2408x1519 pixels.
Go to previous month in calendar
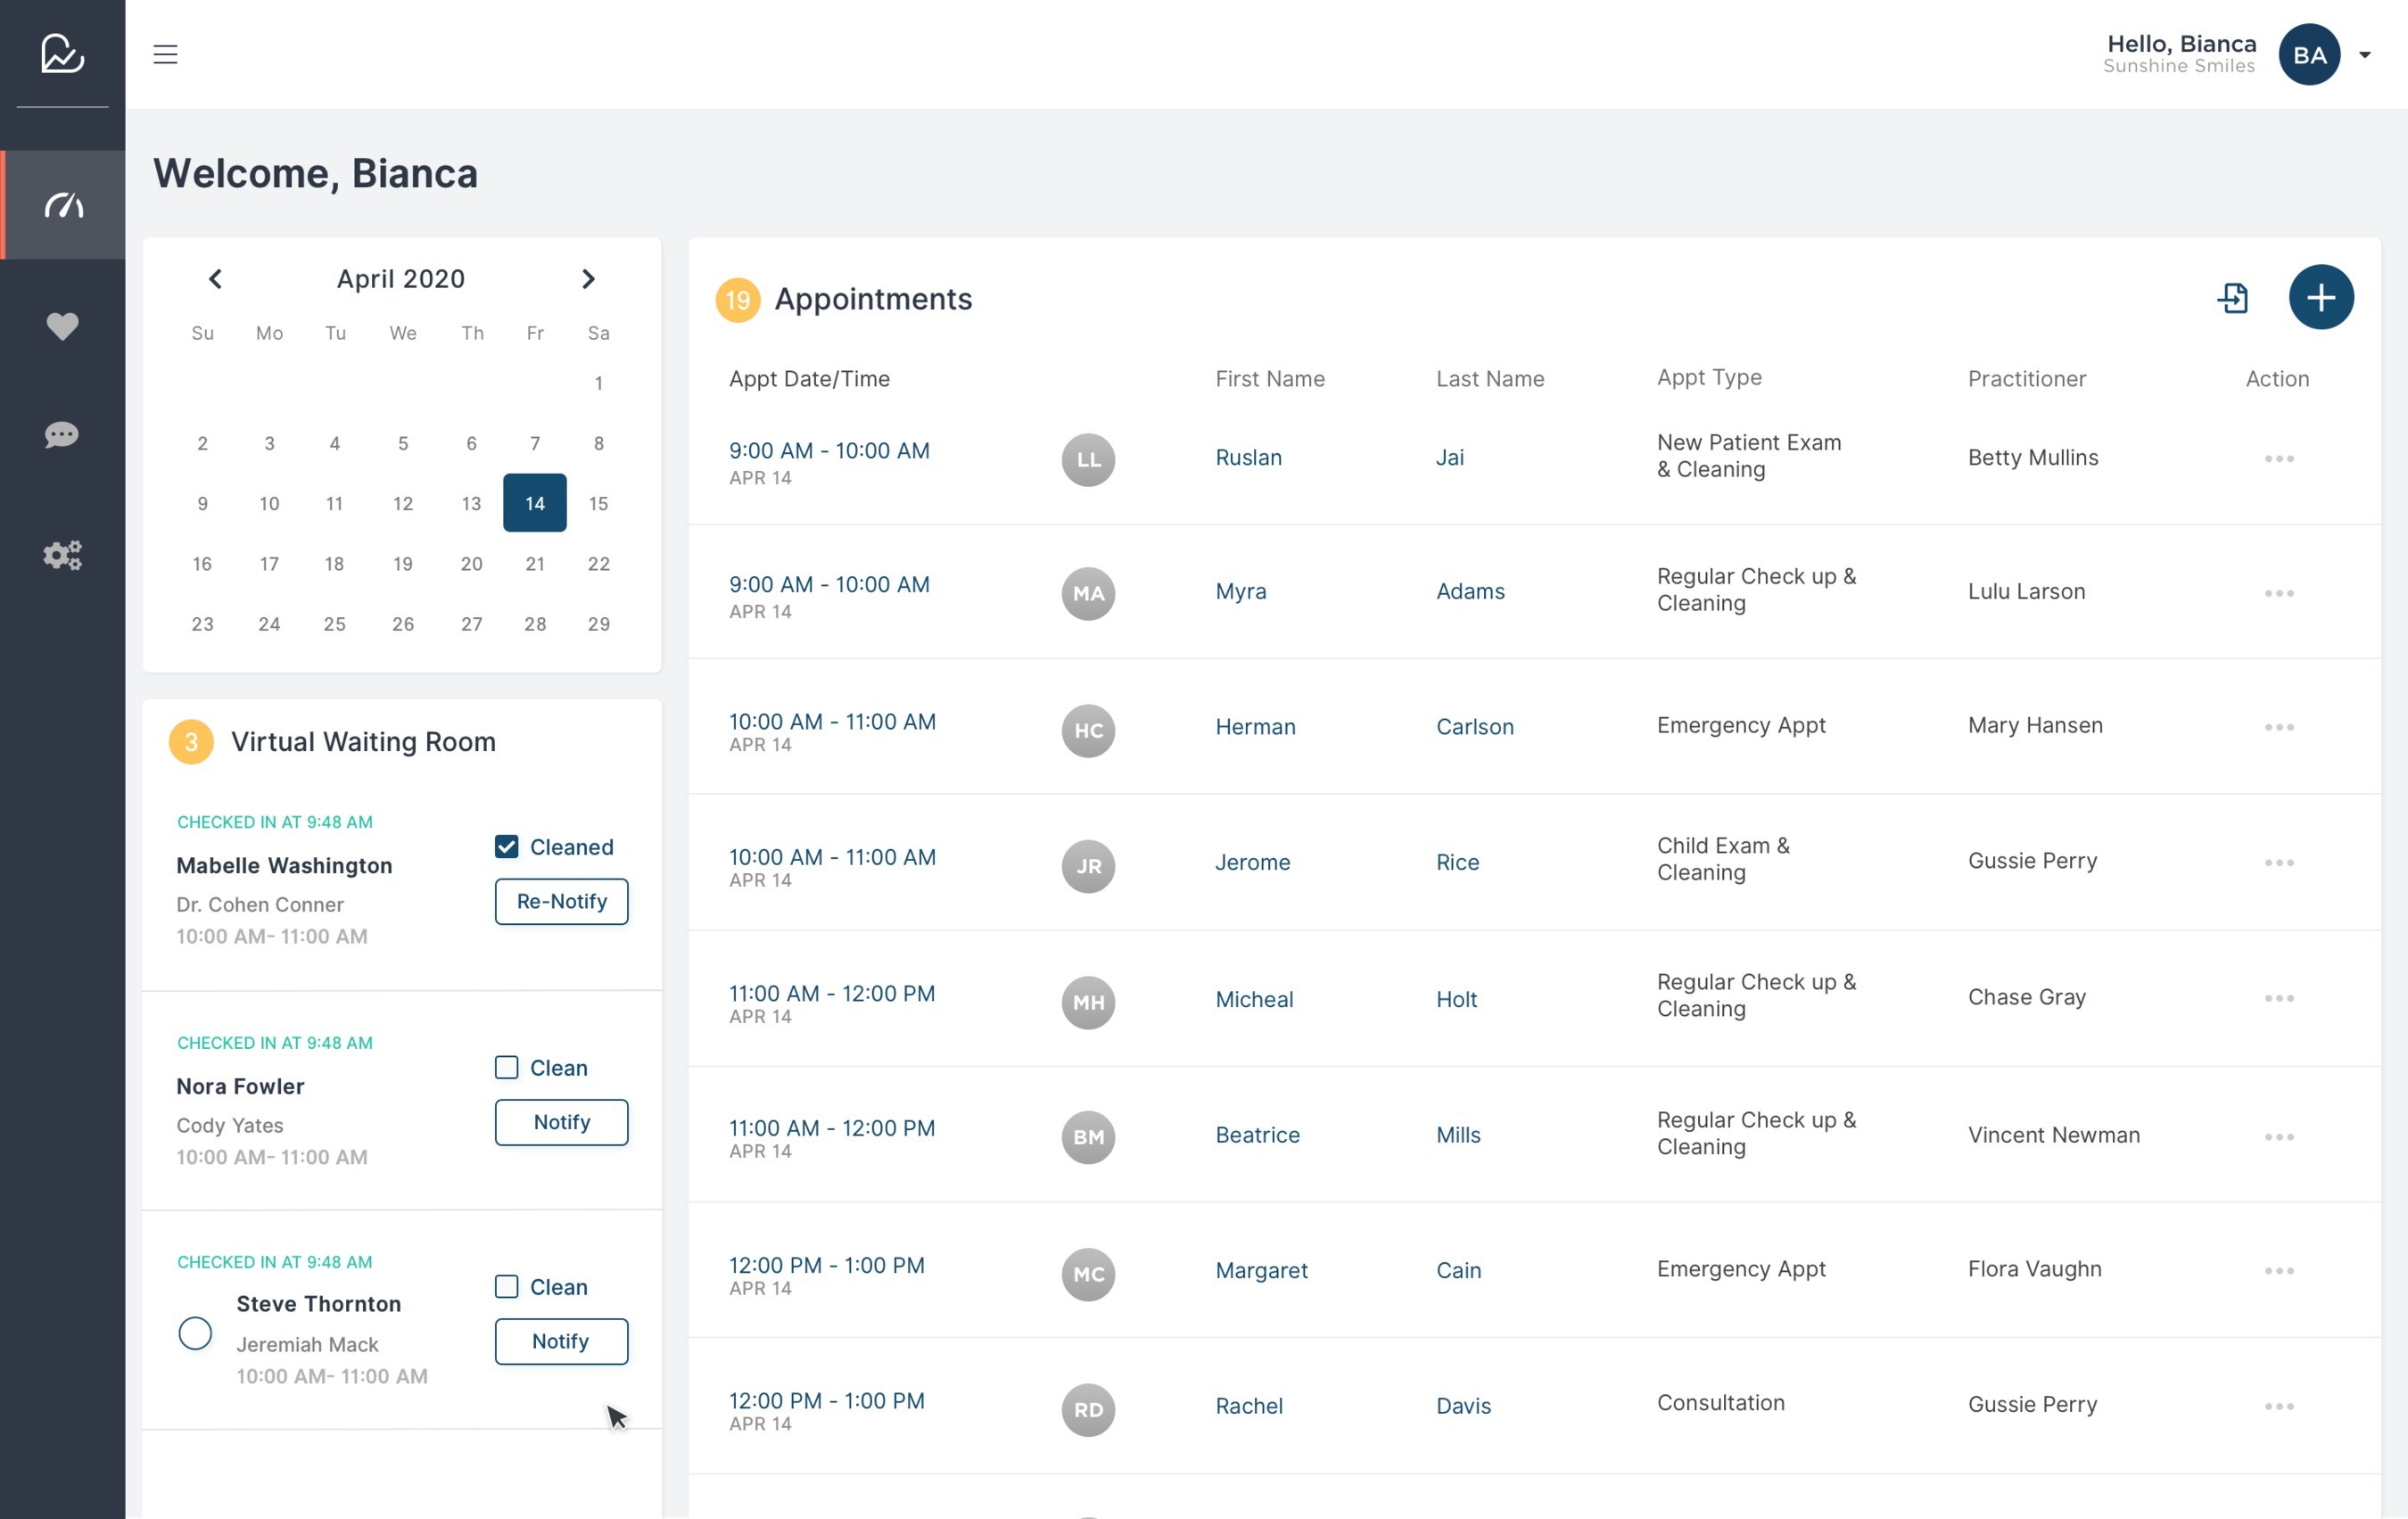click(215, 279)
